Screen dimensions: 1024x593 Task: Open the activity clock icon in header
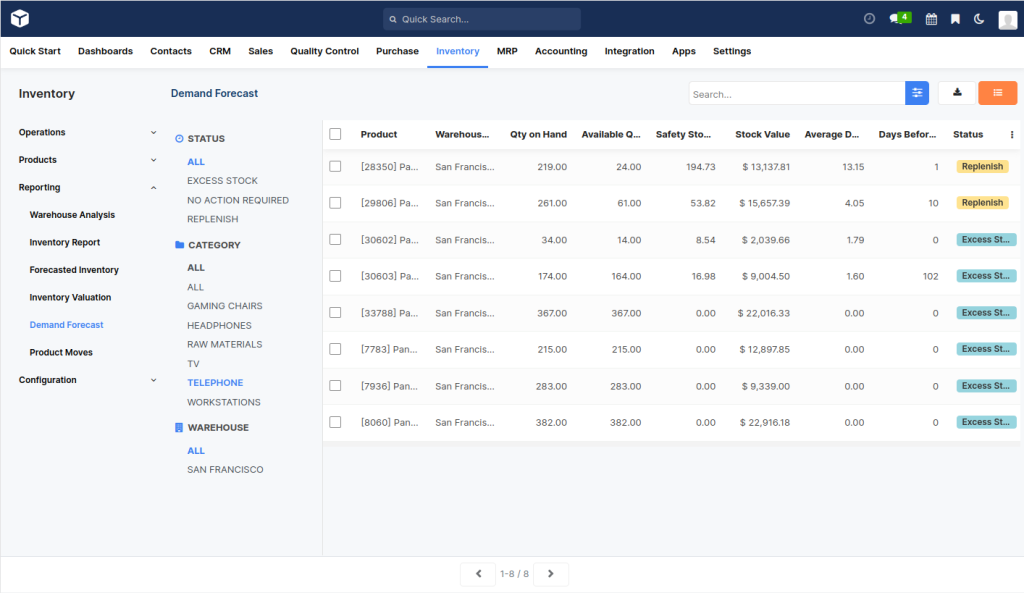point(869,17)
